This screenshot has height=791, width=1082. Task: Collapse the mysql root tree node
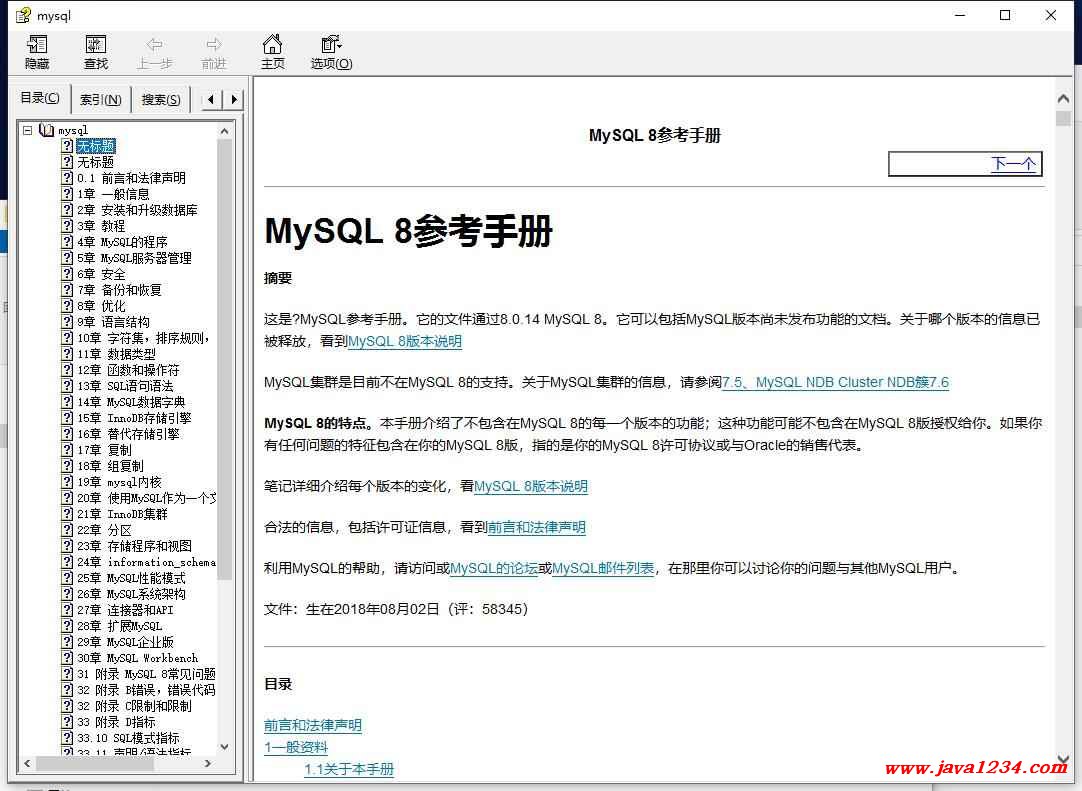point(28,130)
